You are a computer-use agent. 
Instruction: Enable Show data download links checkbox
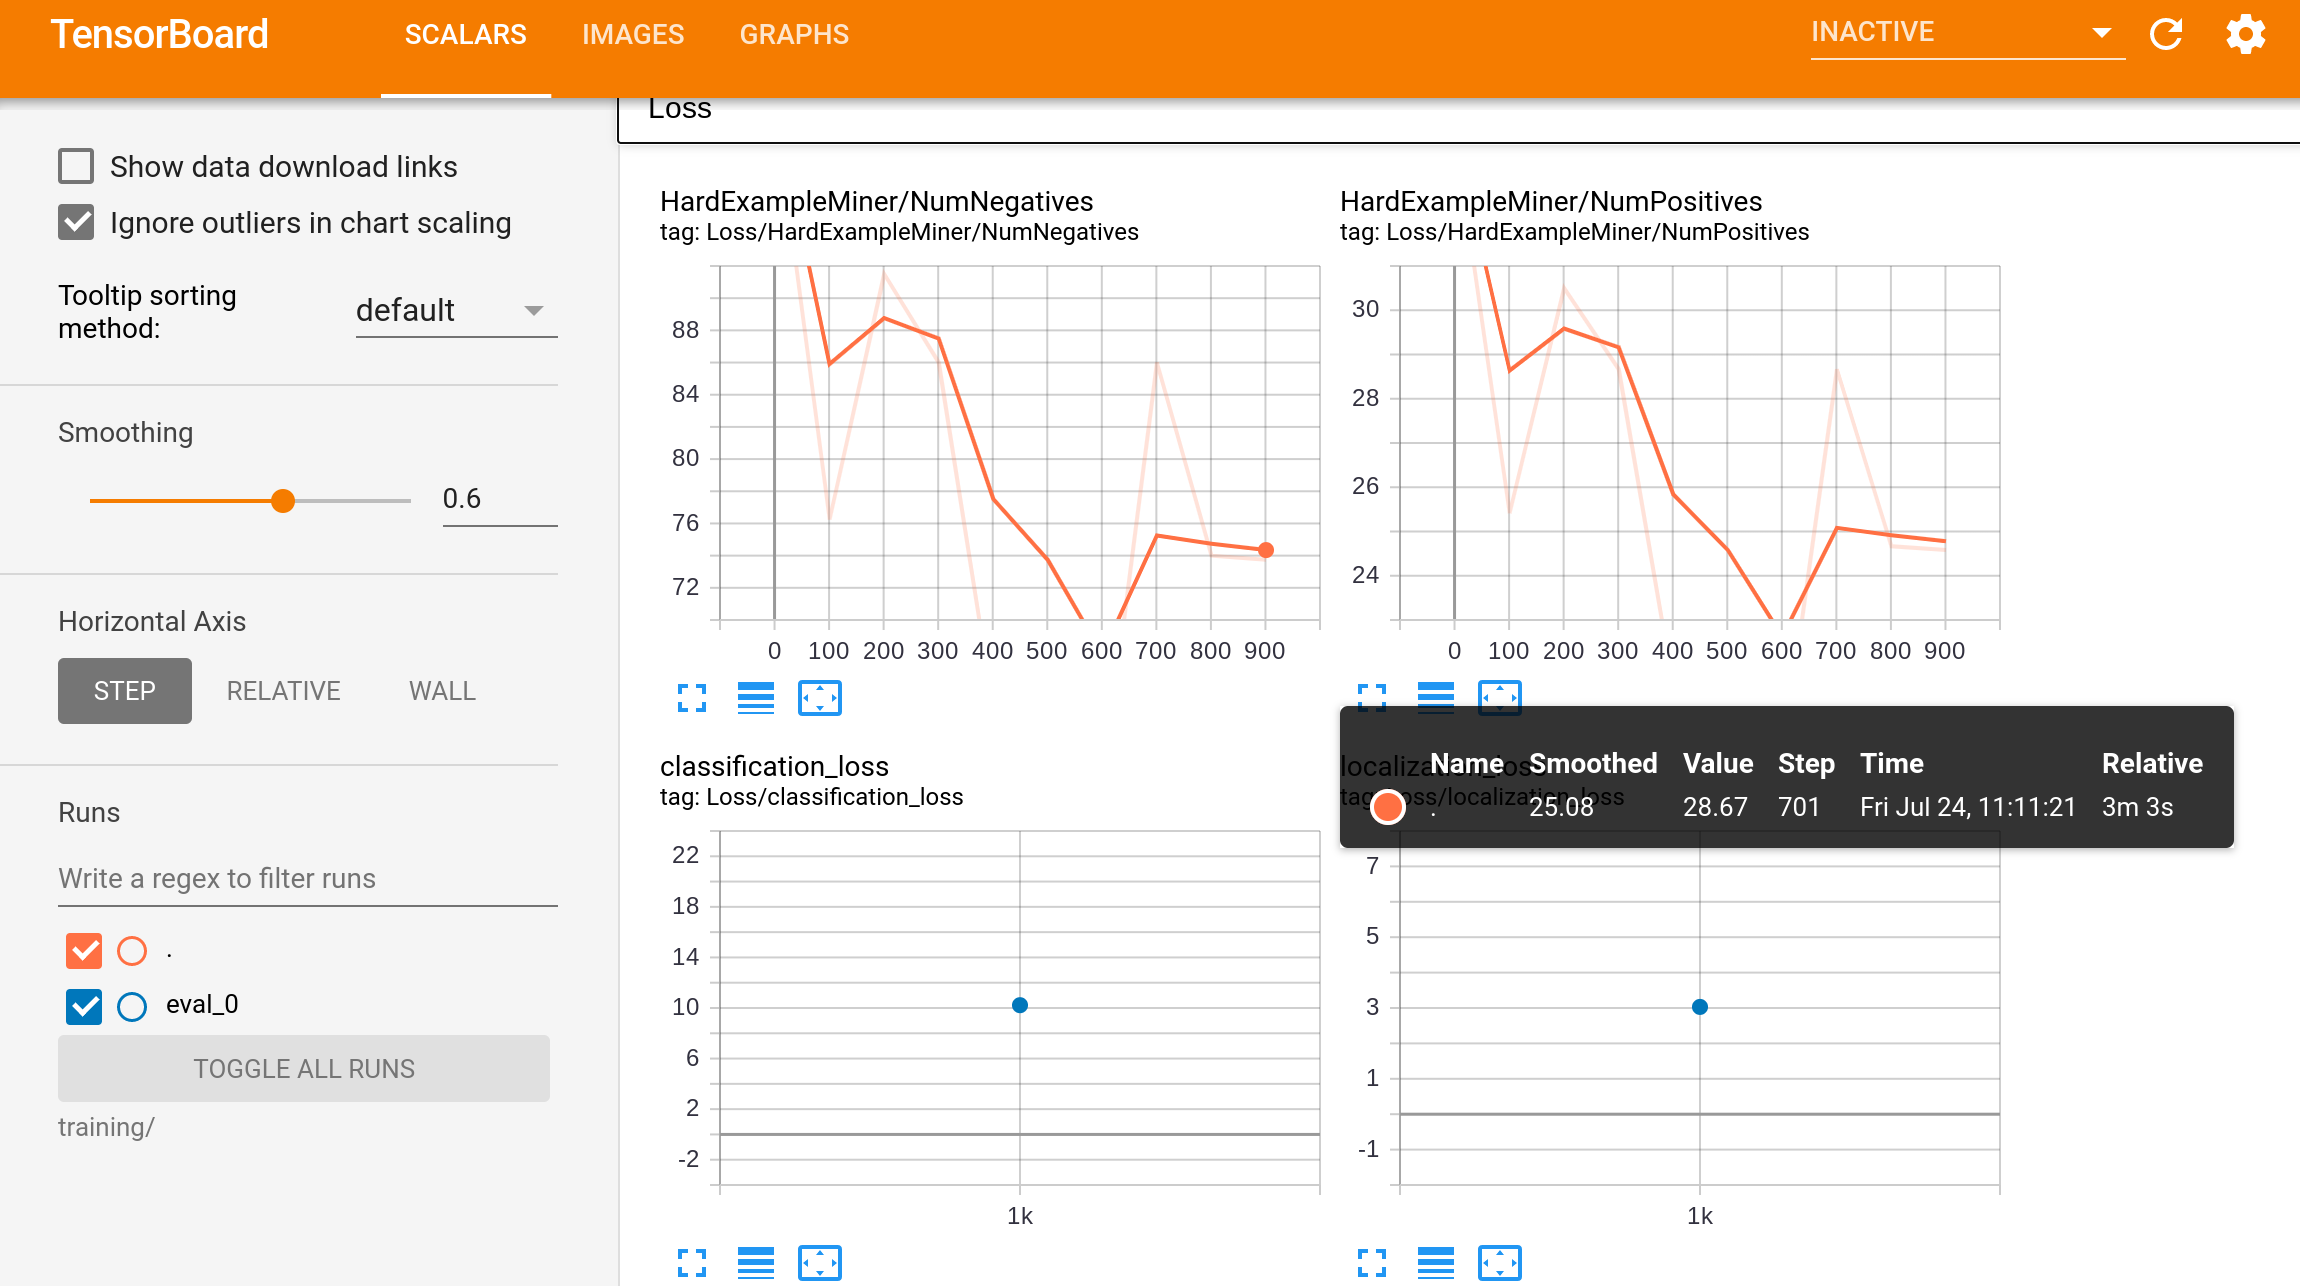pyautogui.click(x=76, y=167)
